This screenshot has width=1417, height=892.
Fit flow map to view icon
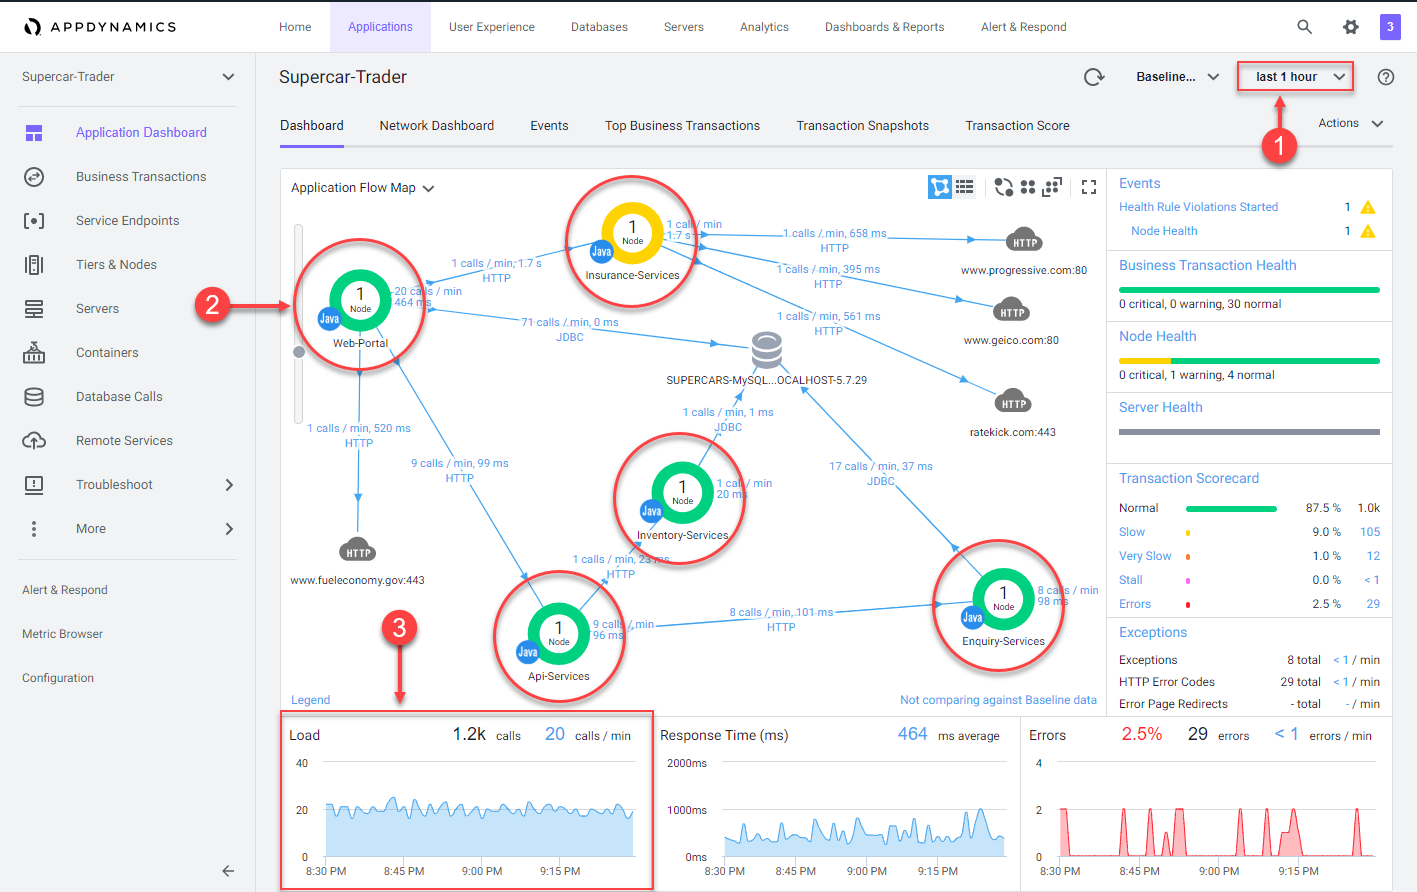(1052, 187)
